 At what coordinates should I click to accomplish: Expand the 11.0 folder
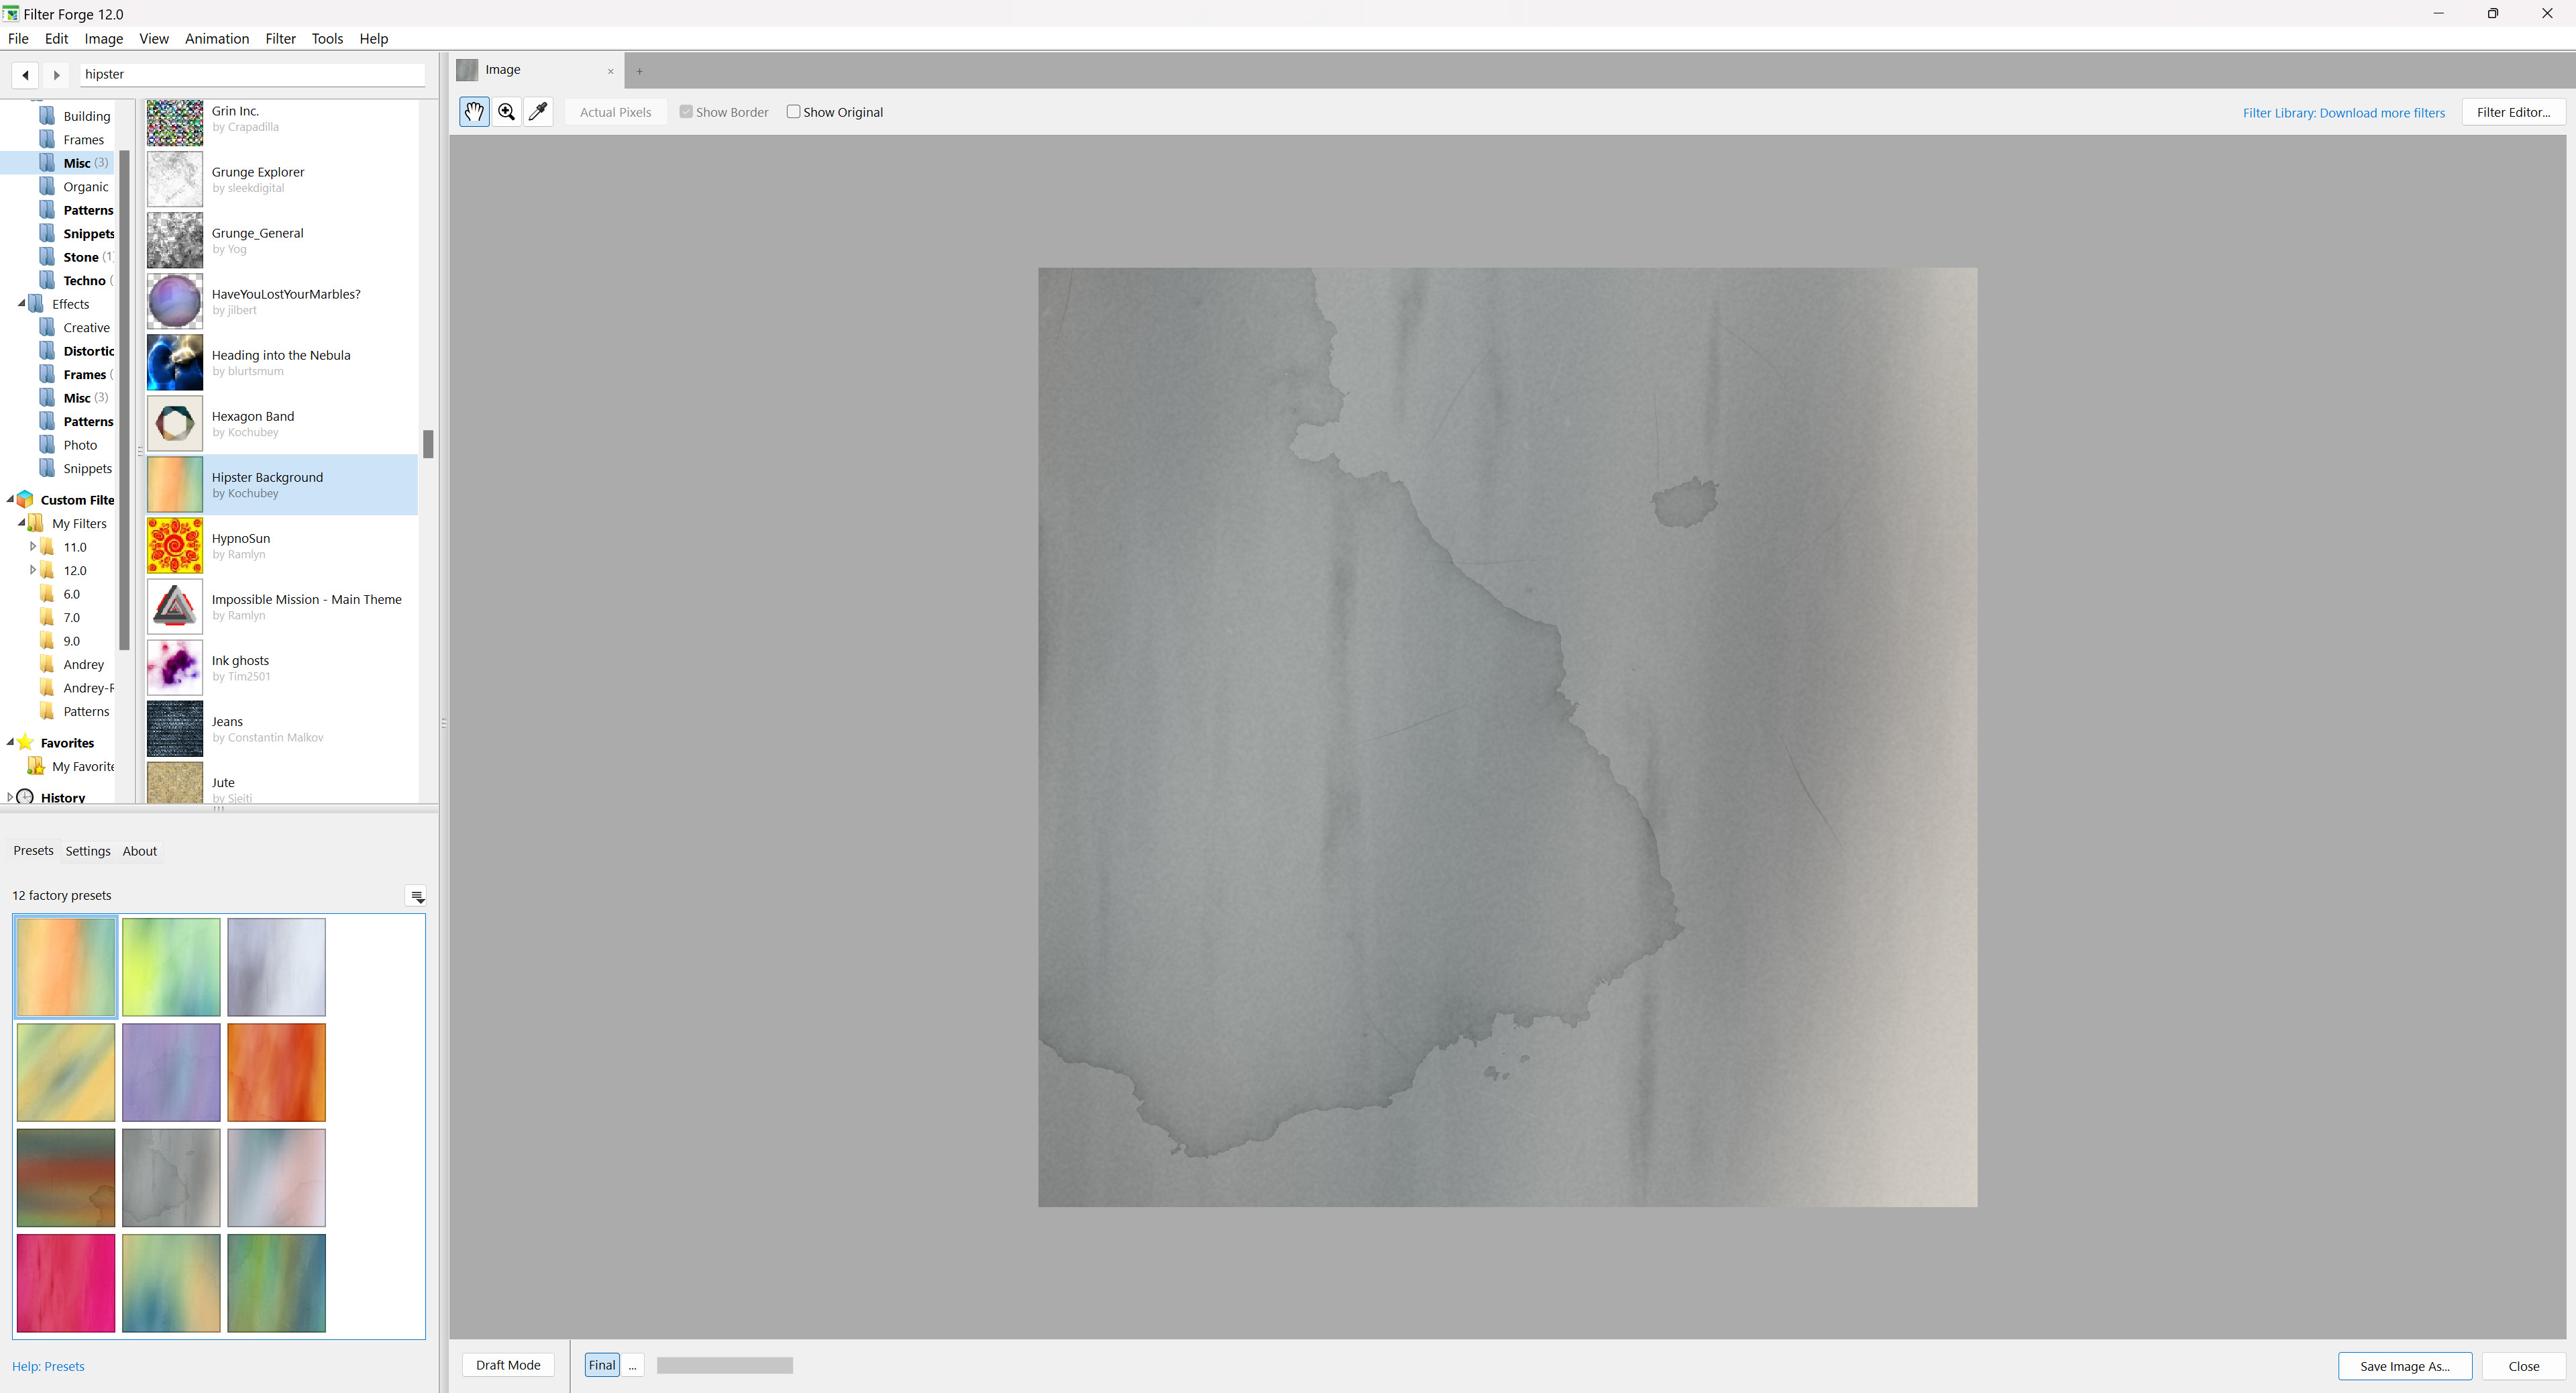click(33, 547)
